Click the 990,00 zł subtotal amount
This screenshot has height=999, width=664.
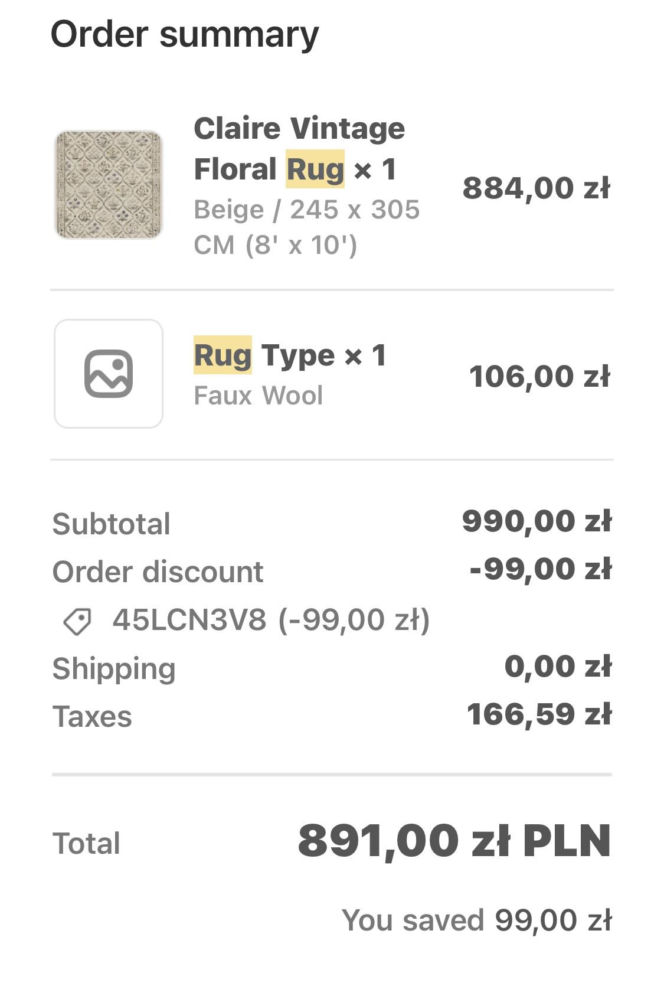pos(536,520)
